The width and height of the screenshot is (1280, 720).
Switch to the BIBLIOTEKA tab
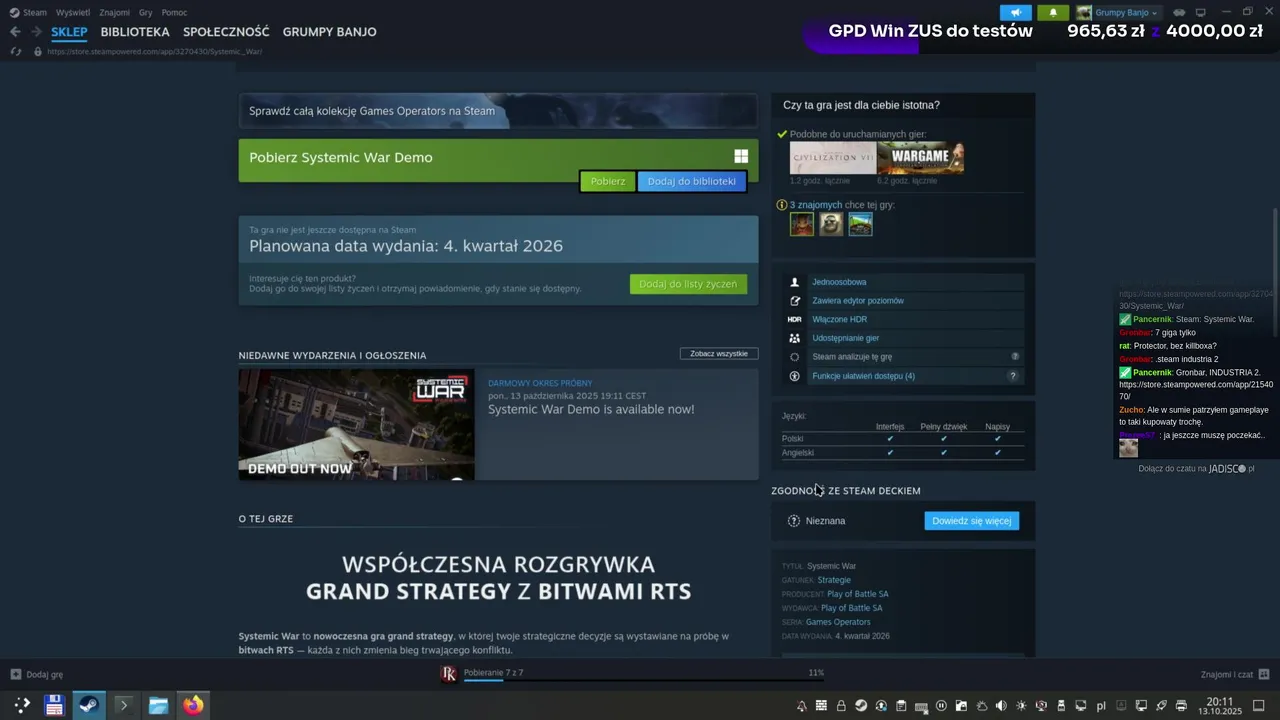(135, 32)
